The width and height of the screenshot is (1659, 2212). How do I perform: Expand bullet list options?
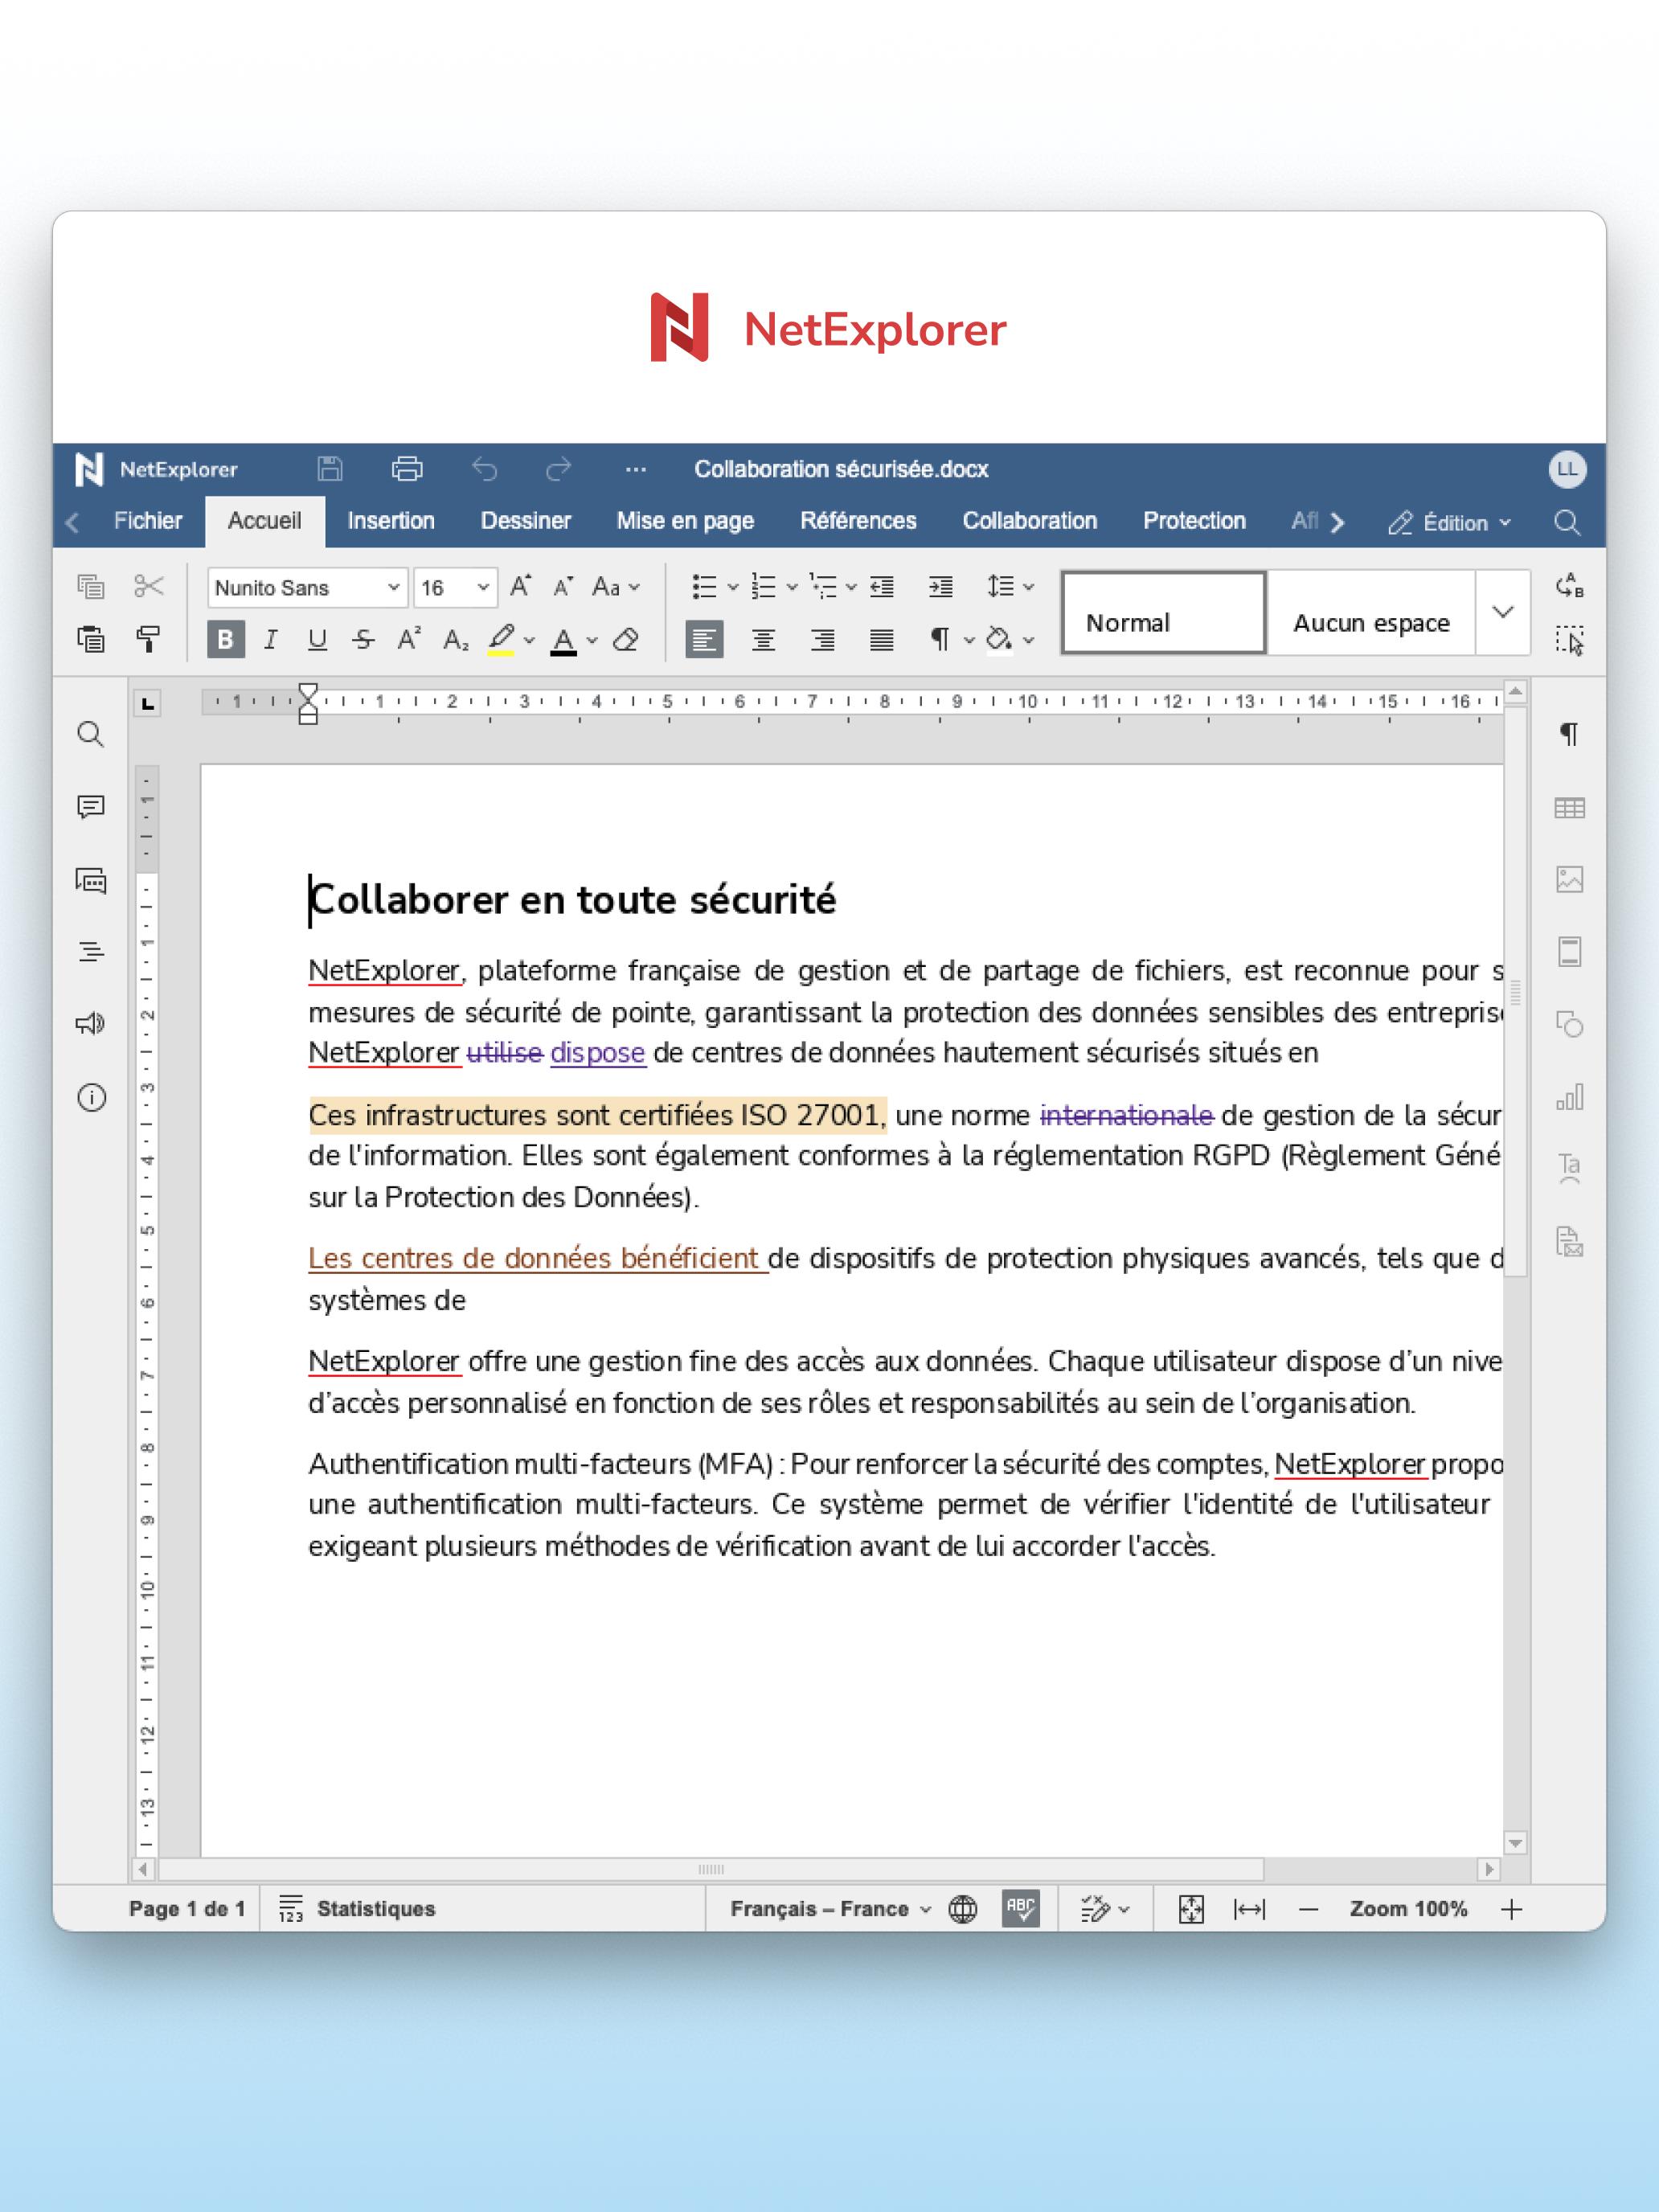pyautogui.click(x=733, y=587)
